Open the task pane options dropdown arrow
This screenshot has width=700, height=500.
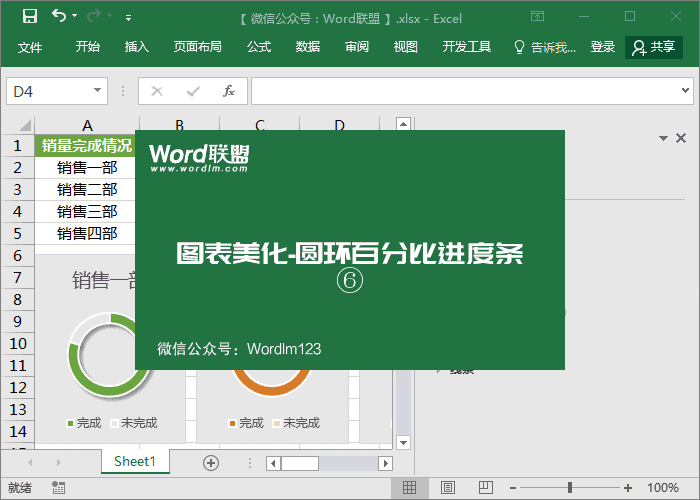pyautogui.click(x=661, y=139)
